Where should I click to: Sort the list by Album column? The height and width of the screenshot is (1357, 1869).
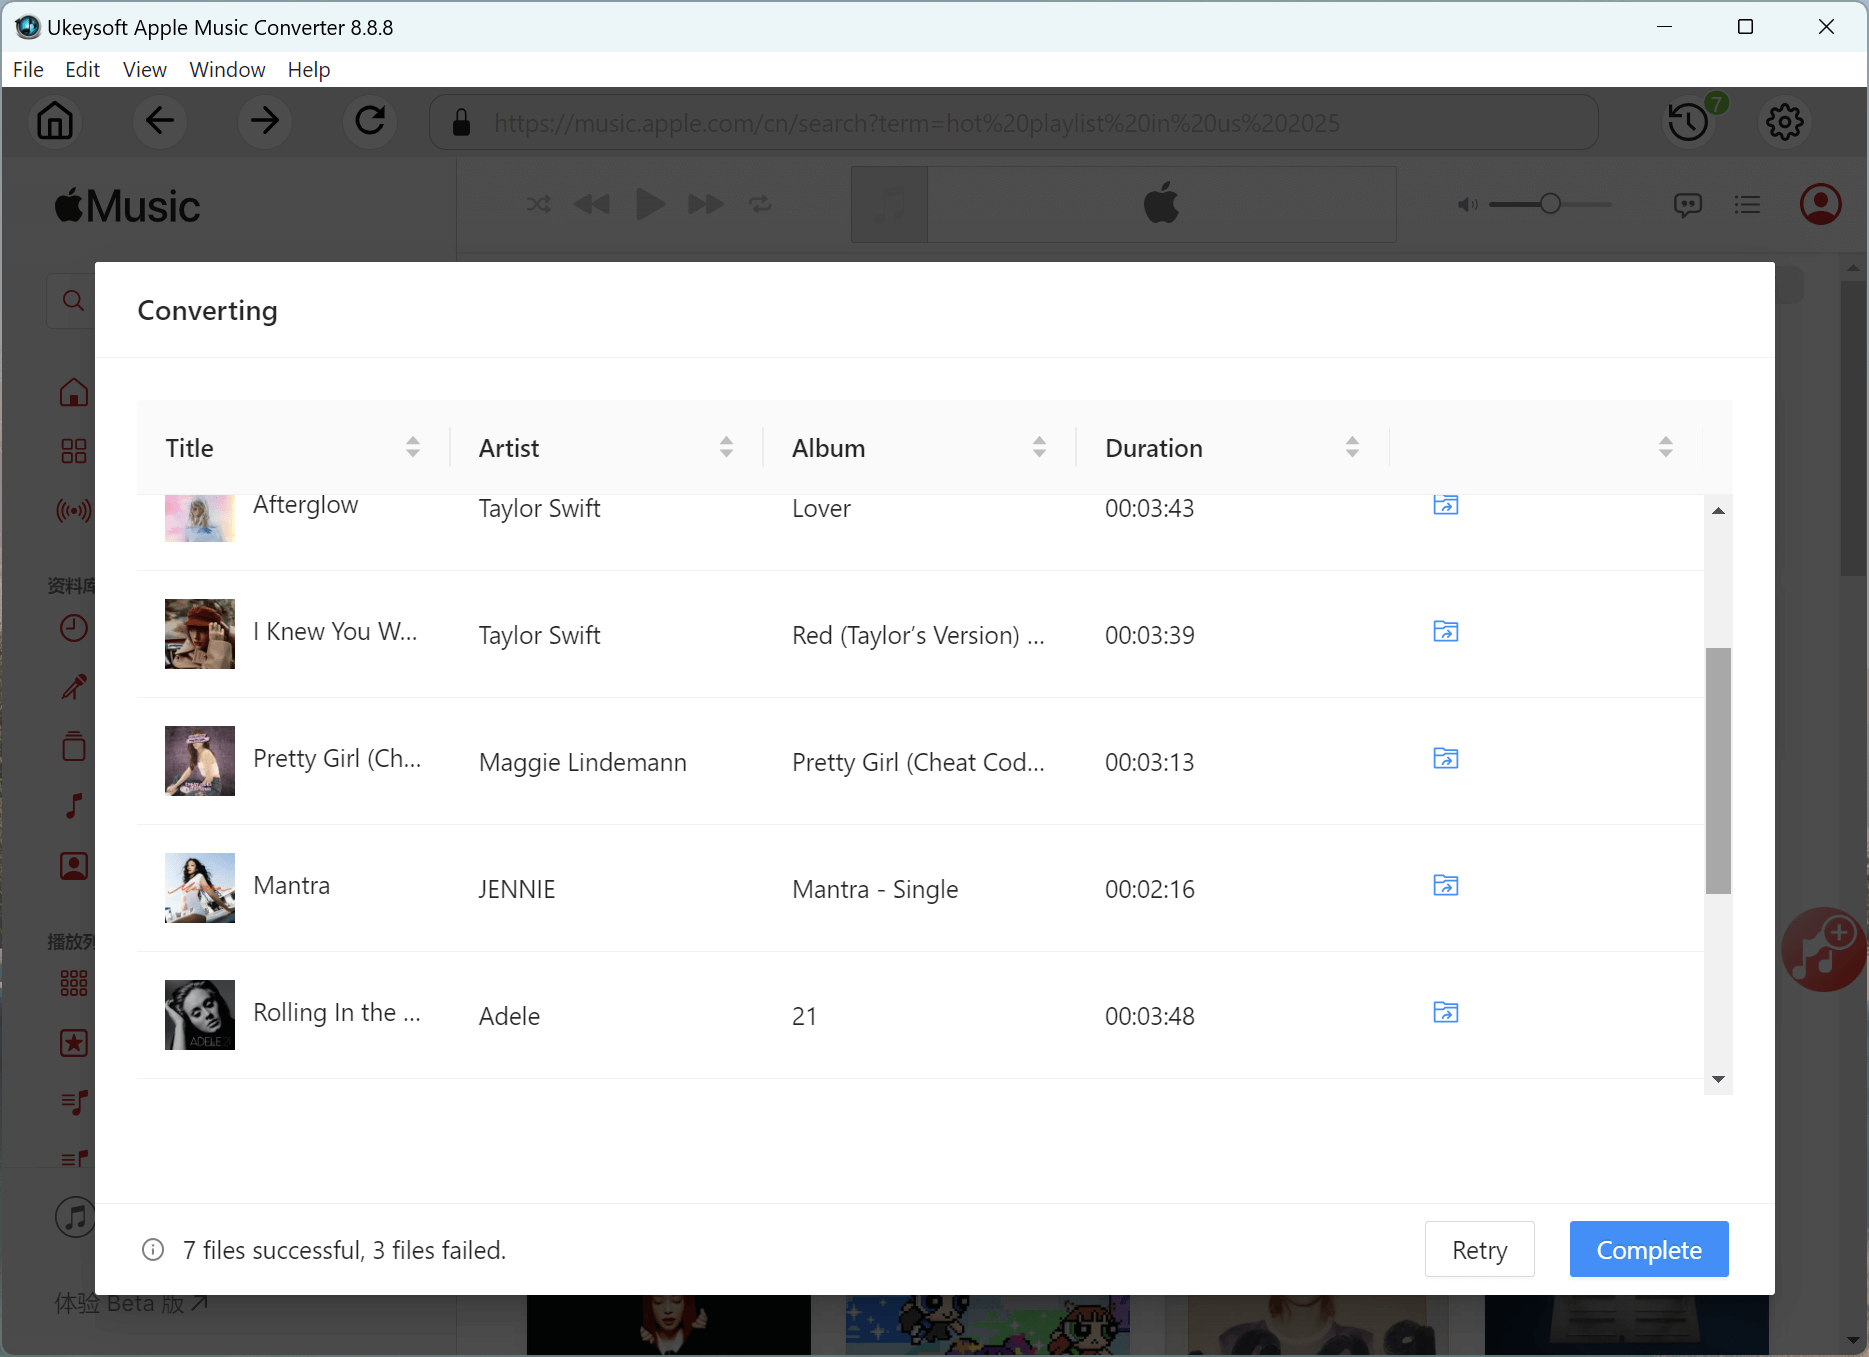[1039, 447]
